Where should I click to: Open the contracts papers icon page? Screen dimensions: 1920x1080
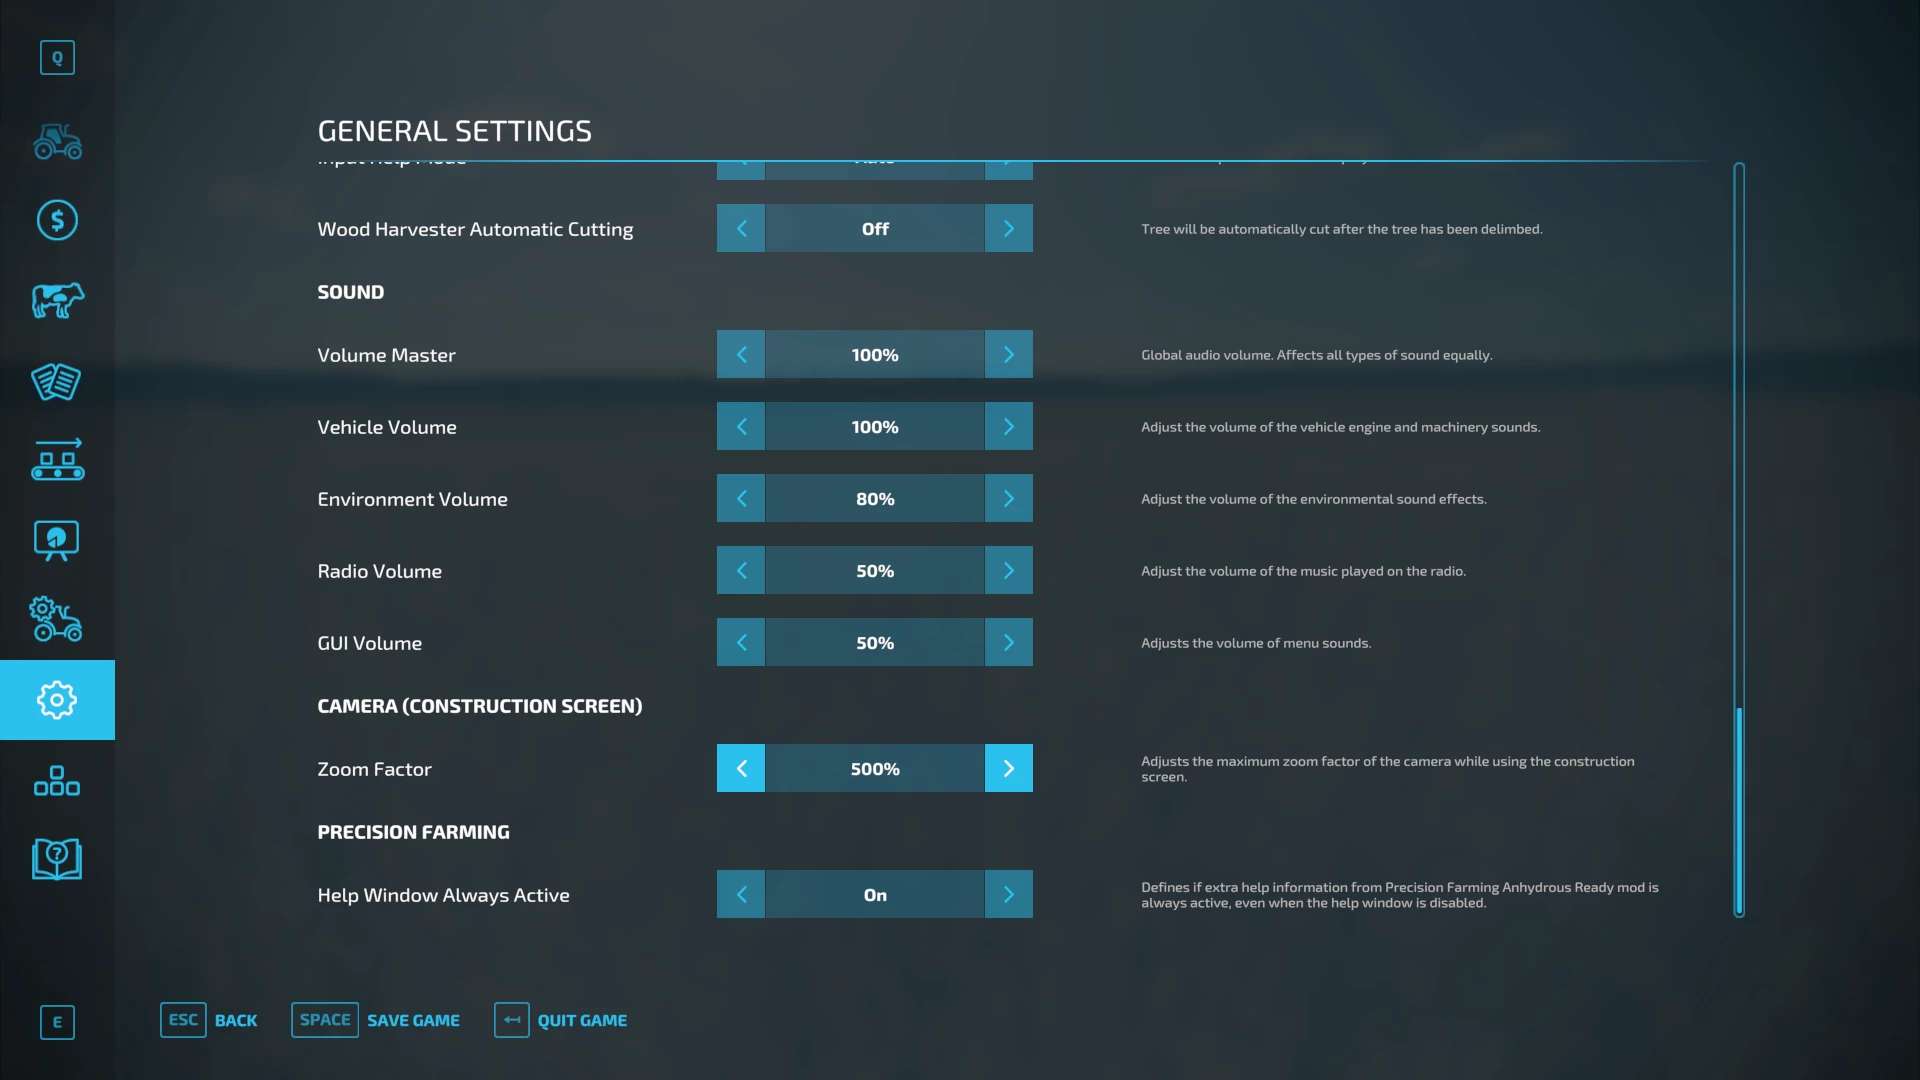point(57,381)
